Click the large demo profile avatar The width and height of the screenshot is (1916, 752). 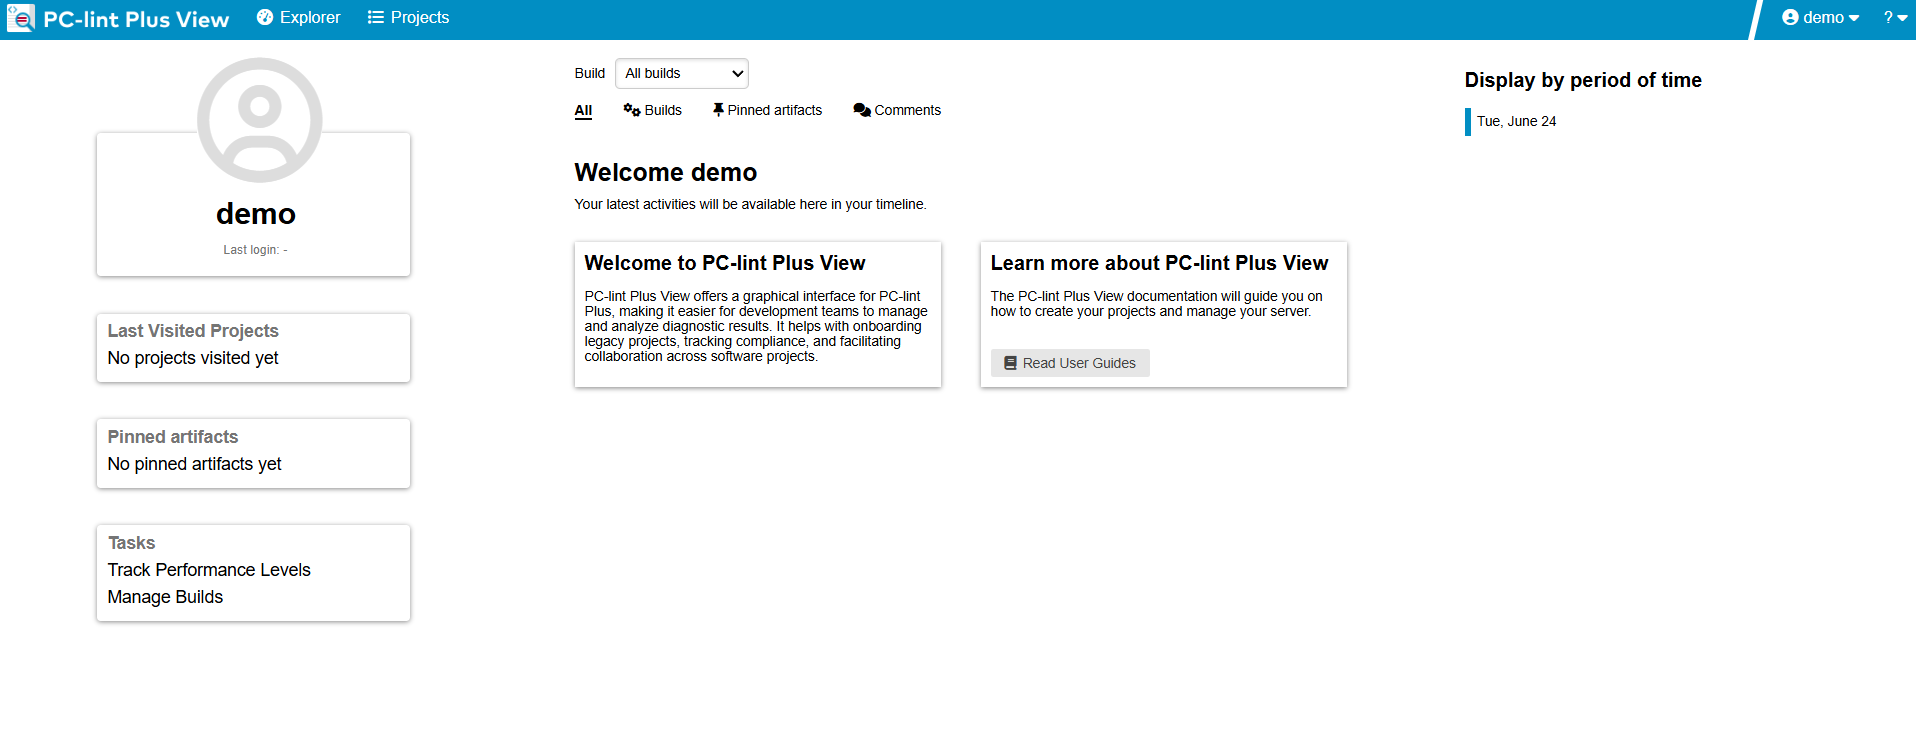click(x=259, y=120)
